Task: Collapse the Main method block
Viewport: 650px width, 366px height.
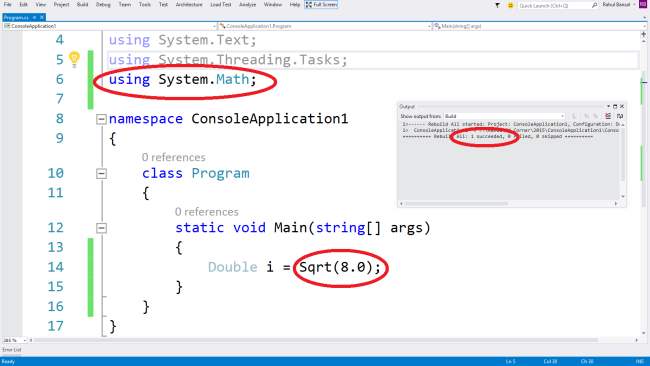Action: click(x=101, y=228)
